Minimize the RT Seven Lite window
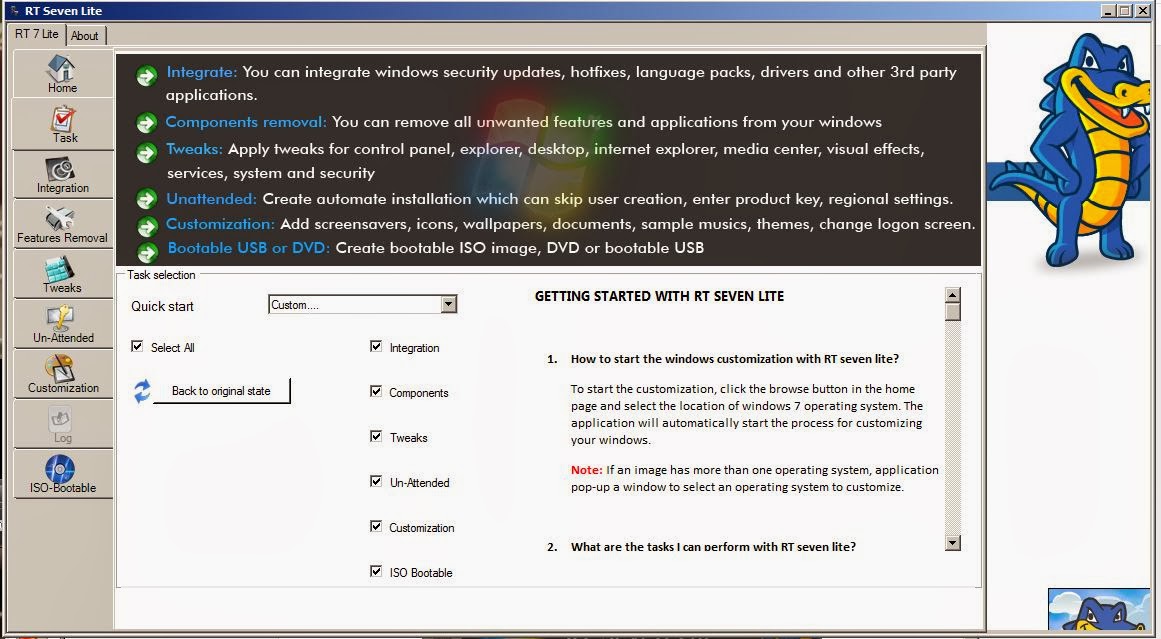This screenshot has height=639, width=1161. point(1108,10)
